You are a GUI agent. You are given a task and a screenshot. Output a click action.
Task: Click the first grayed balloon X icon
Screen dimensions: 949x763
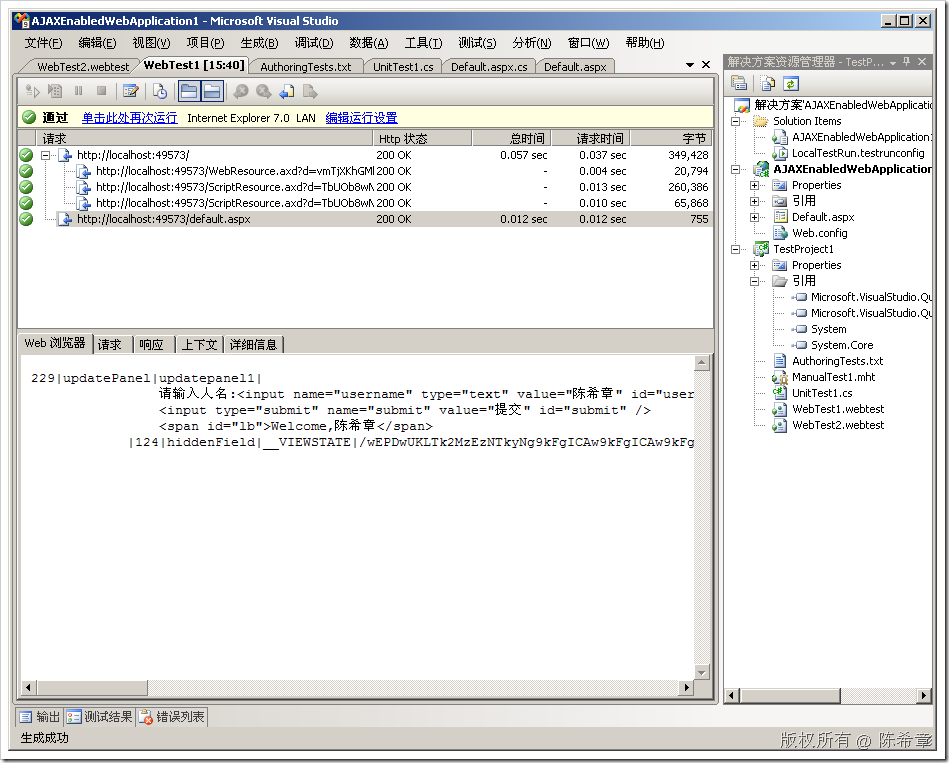(x=241, y=91)
